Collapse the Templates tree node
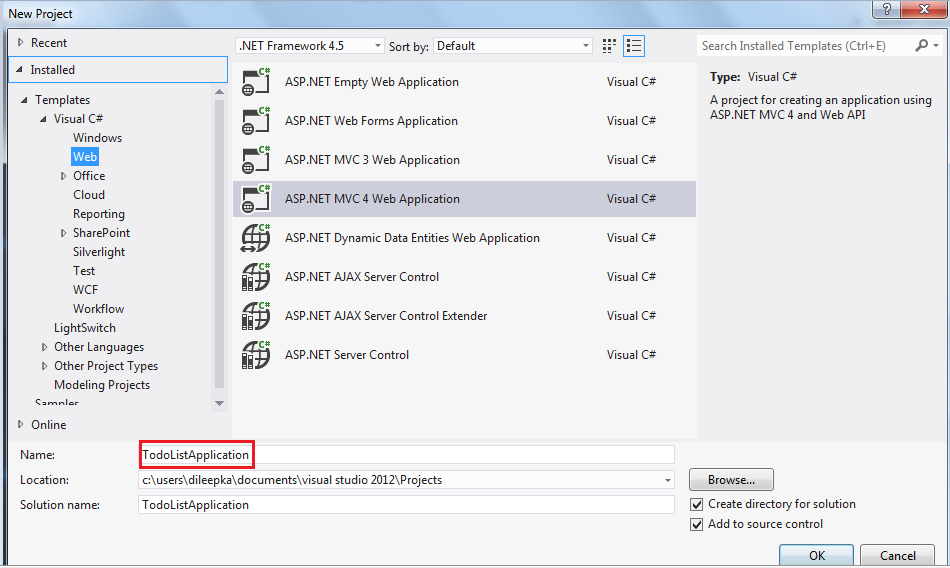 (x=24, y=100)
